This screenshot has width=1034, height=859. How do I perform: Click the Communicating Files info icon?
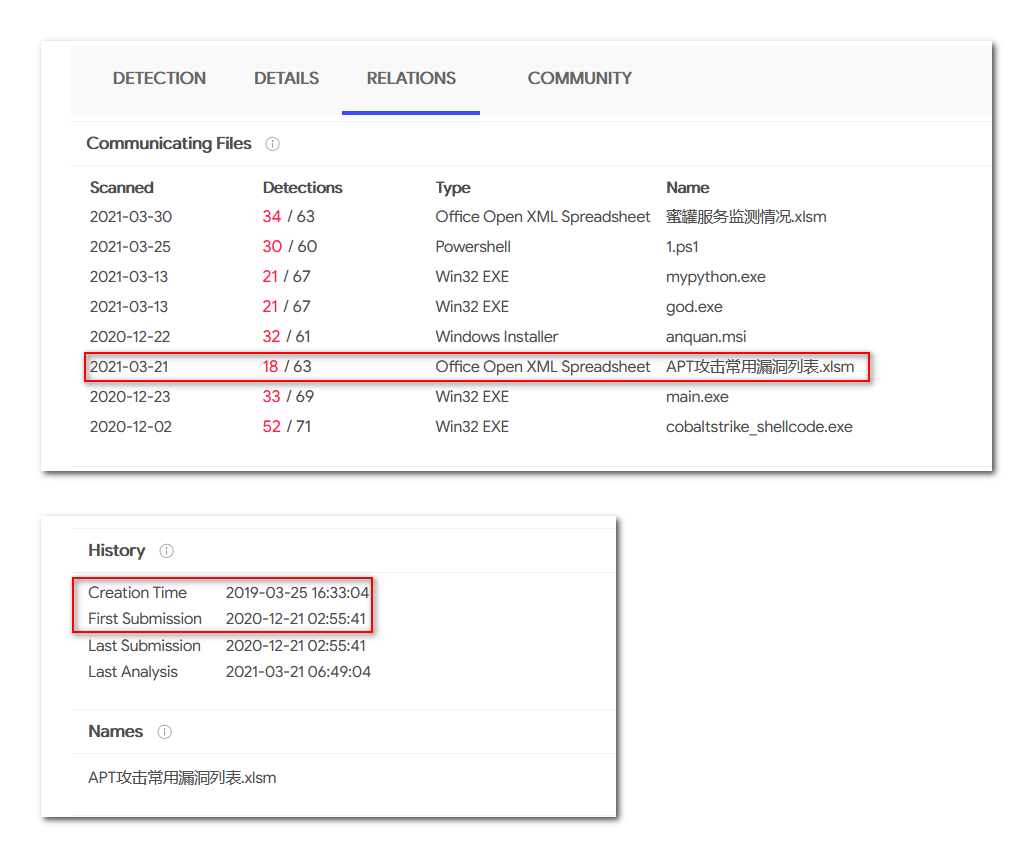[272, 144]
